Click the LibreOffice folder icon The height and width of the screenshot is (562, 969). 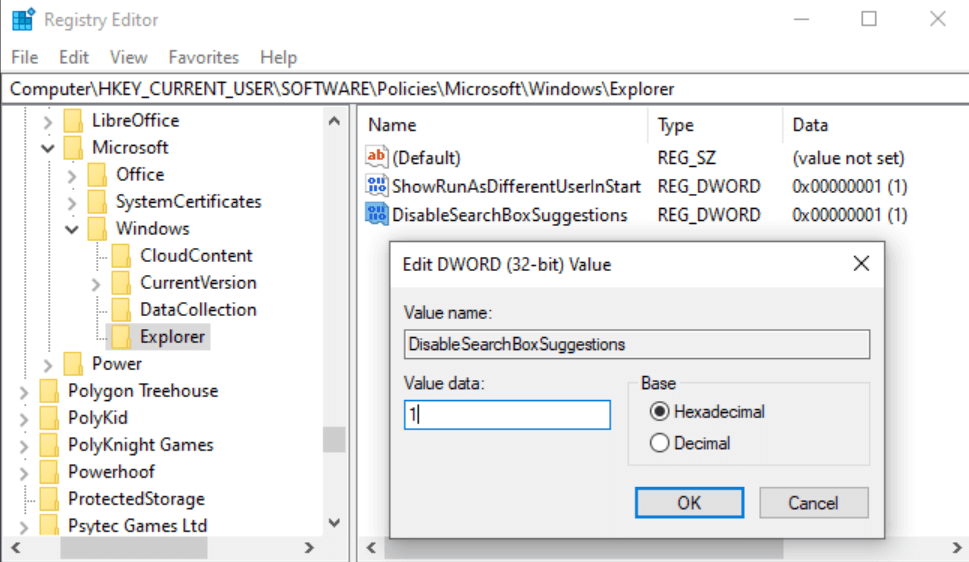pos(73,121)
